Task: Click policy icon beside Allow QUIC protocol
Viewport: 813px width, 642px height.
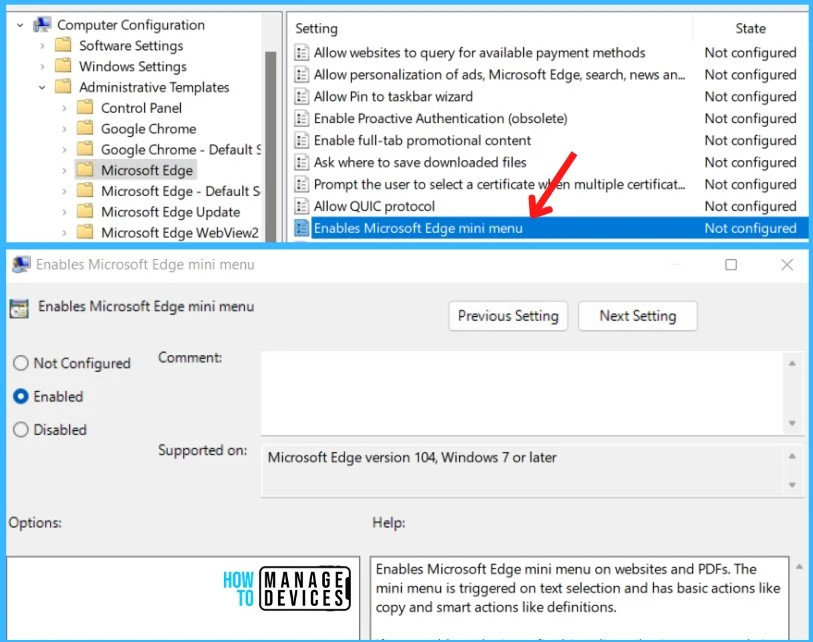Action: click(x=302, y=206)
